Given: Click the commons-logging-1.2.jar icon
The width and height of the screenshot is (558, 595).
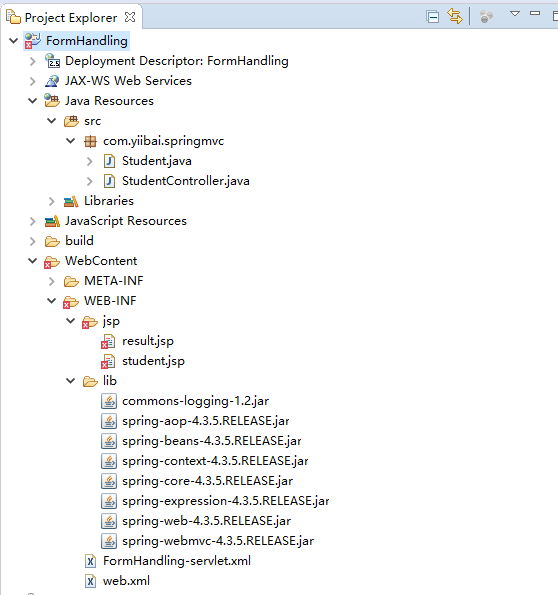Looking at the screenshot, I should tap(109, 401).
